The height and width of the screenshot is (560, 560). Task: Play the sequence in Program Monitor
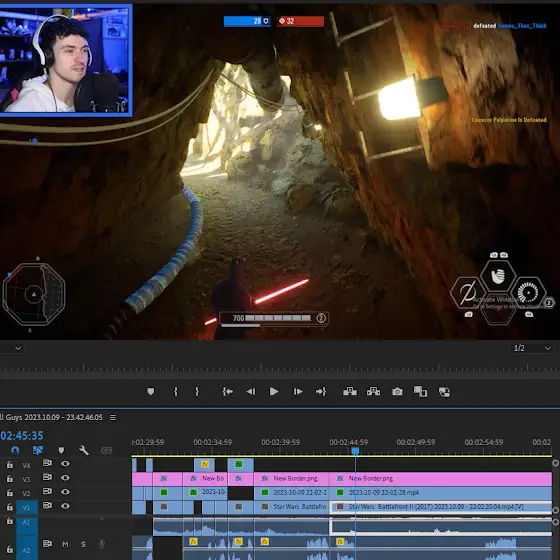pyautogui.click(x=274, y=391)
